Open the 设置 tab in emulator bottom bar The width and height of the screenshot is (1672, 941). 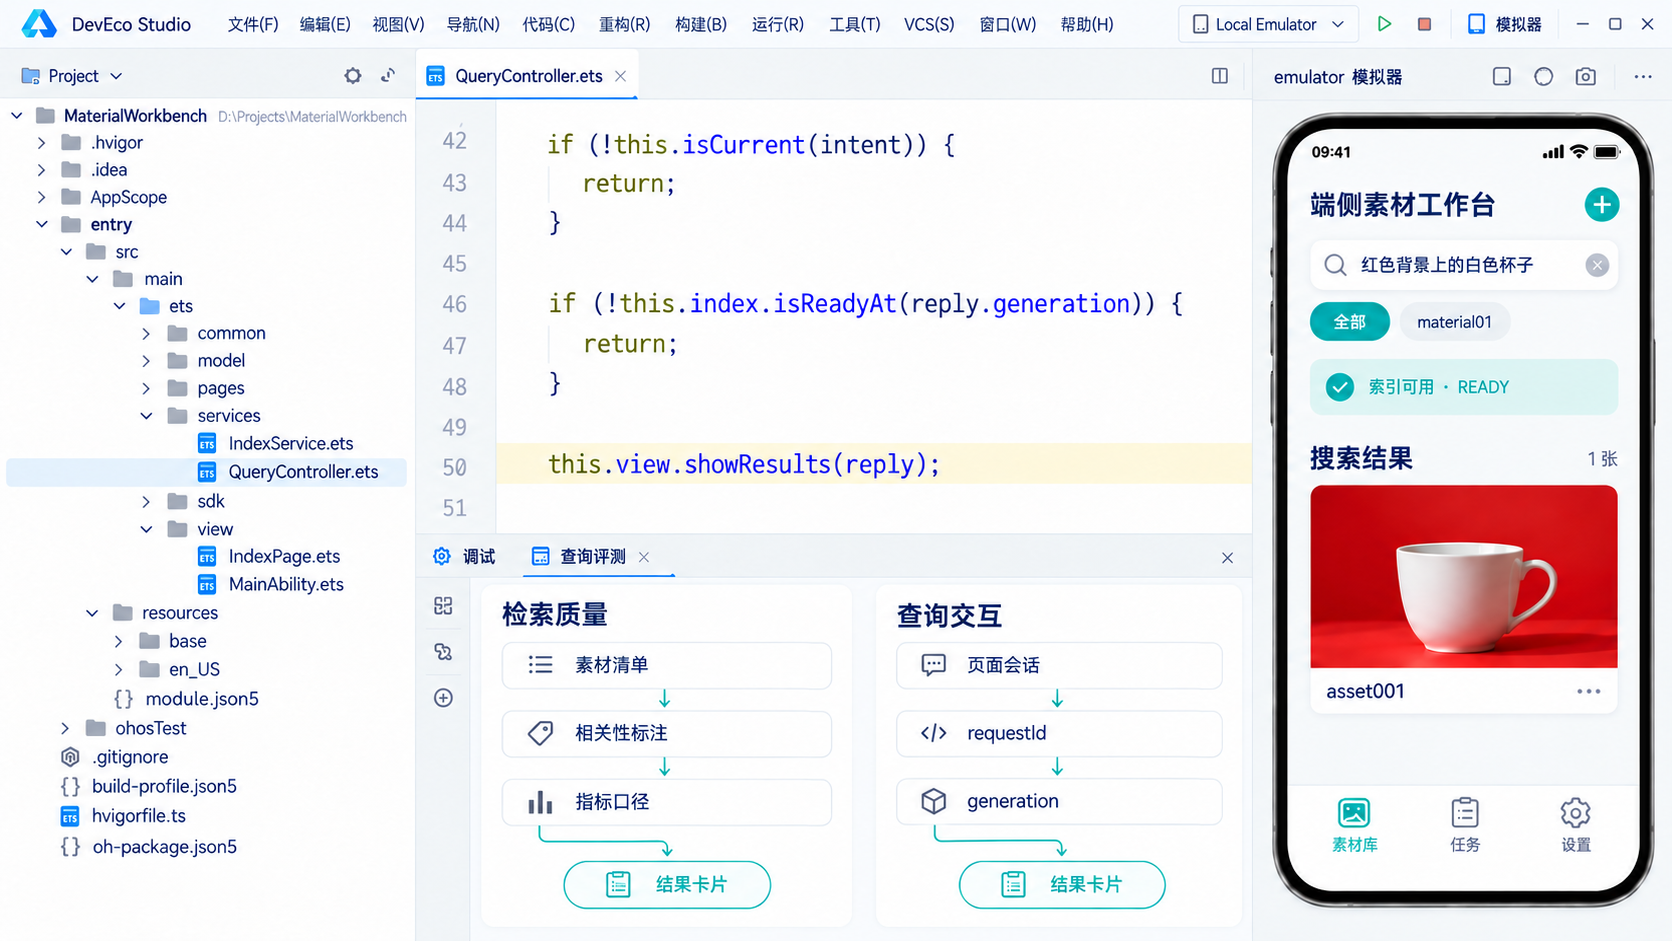point(1576,825)
